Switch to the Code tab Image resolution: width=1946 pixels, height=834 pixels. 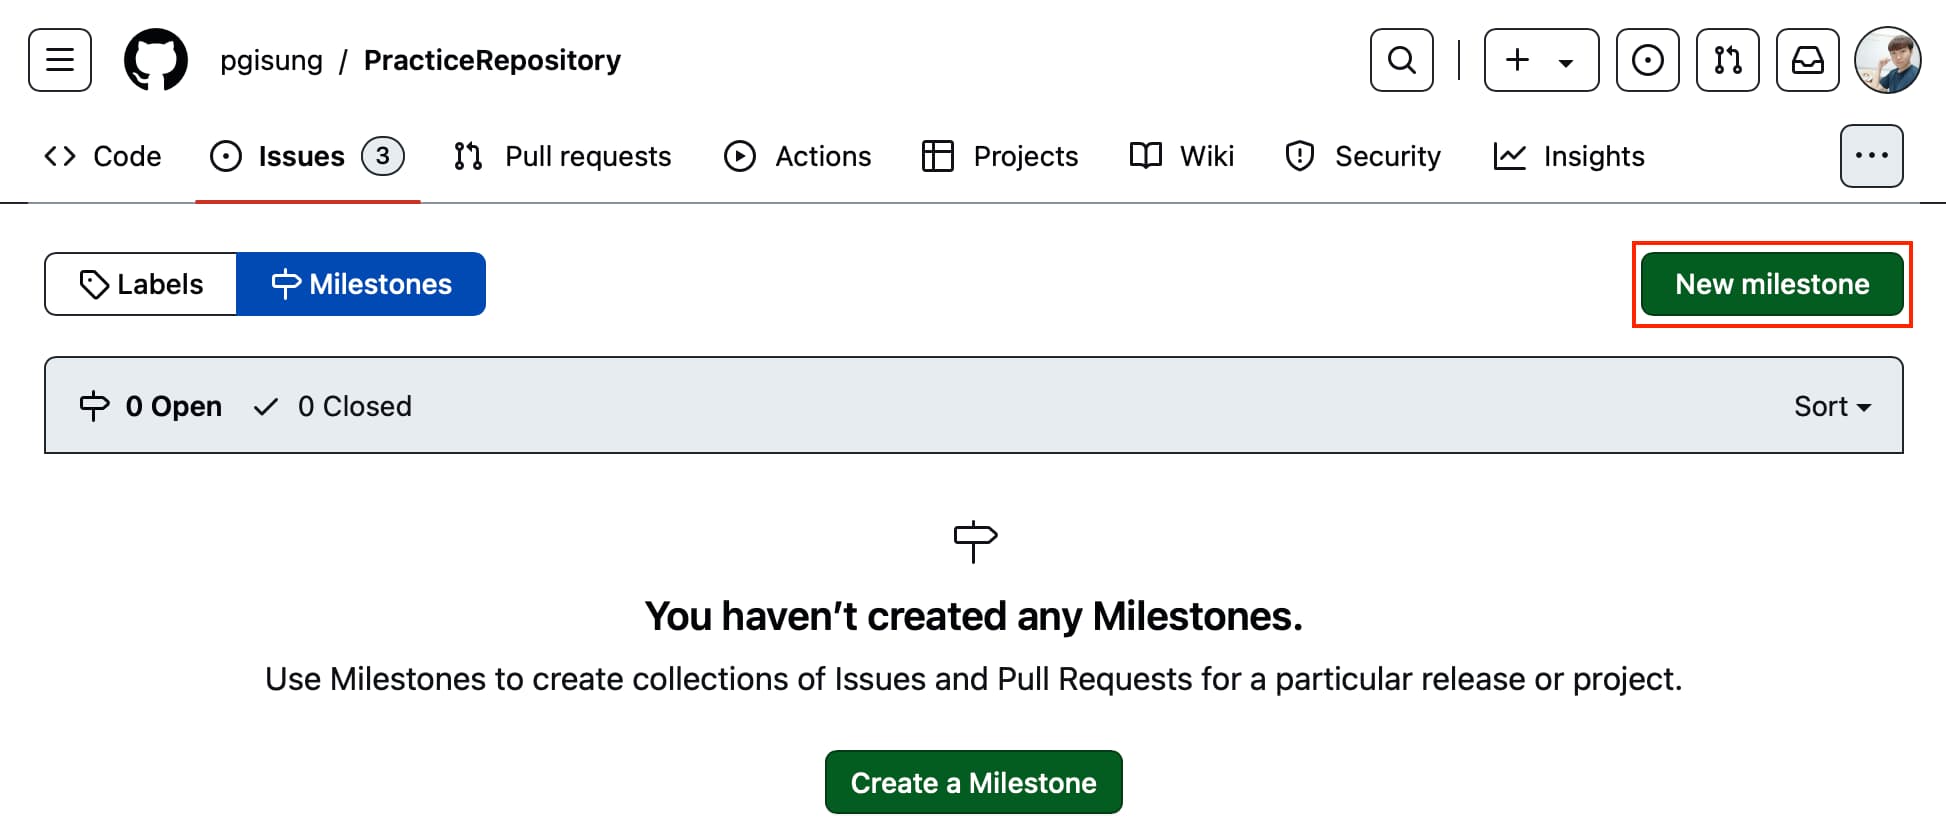(x=103, y=157)
